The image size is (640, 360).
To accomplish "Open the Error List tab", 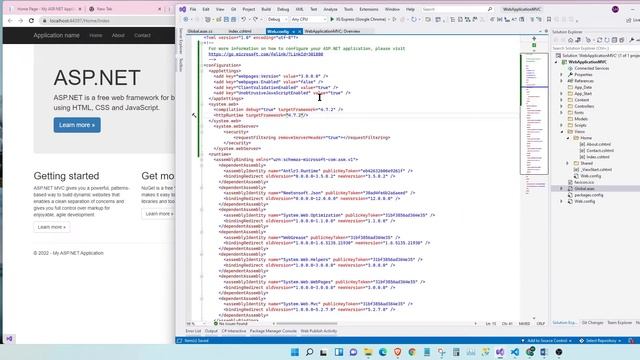I will 193,331.
